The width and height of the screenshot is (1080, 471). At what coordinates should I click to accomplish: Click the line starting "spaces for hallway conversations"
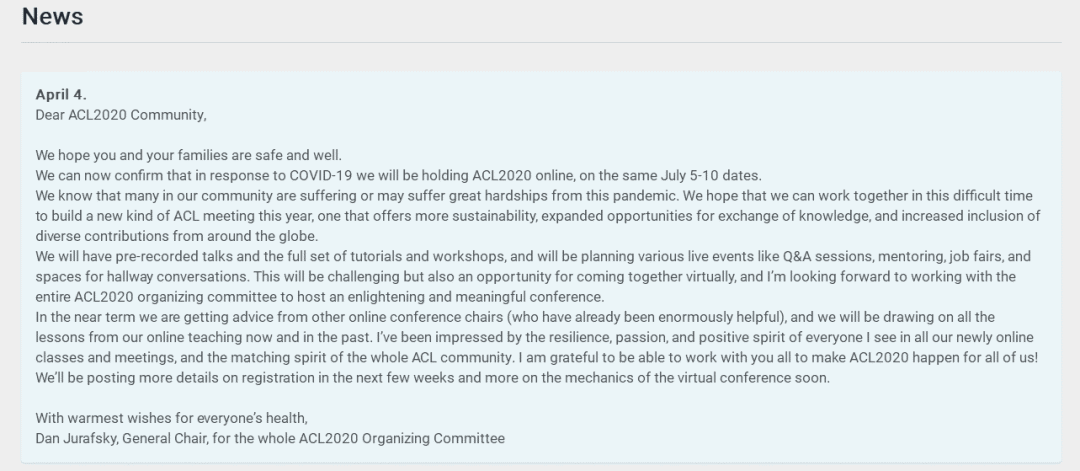pyautogui.click(x=526, y=277)
